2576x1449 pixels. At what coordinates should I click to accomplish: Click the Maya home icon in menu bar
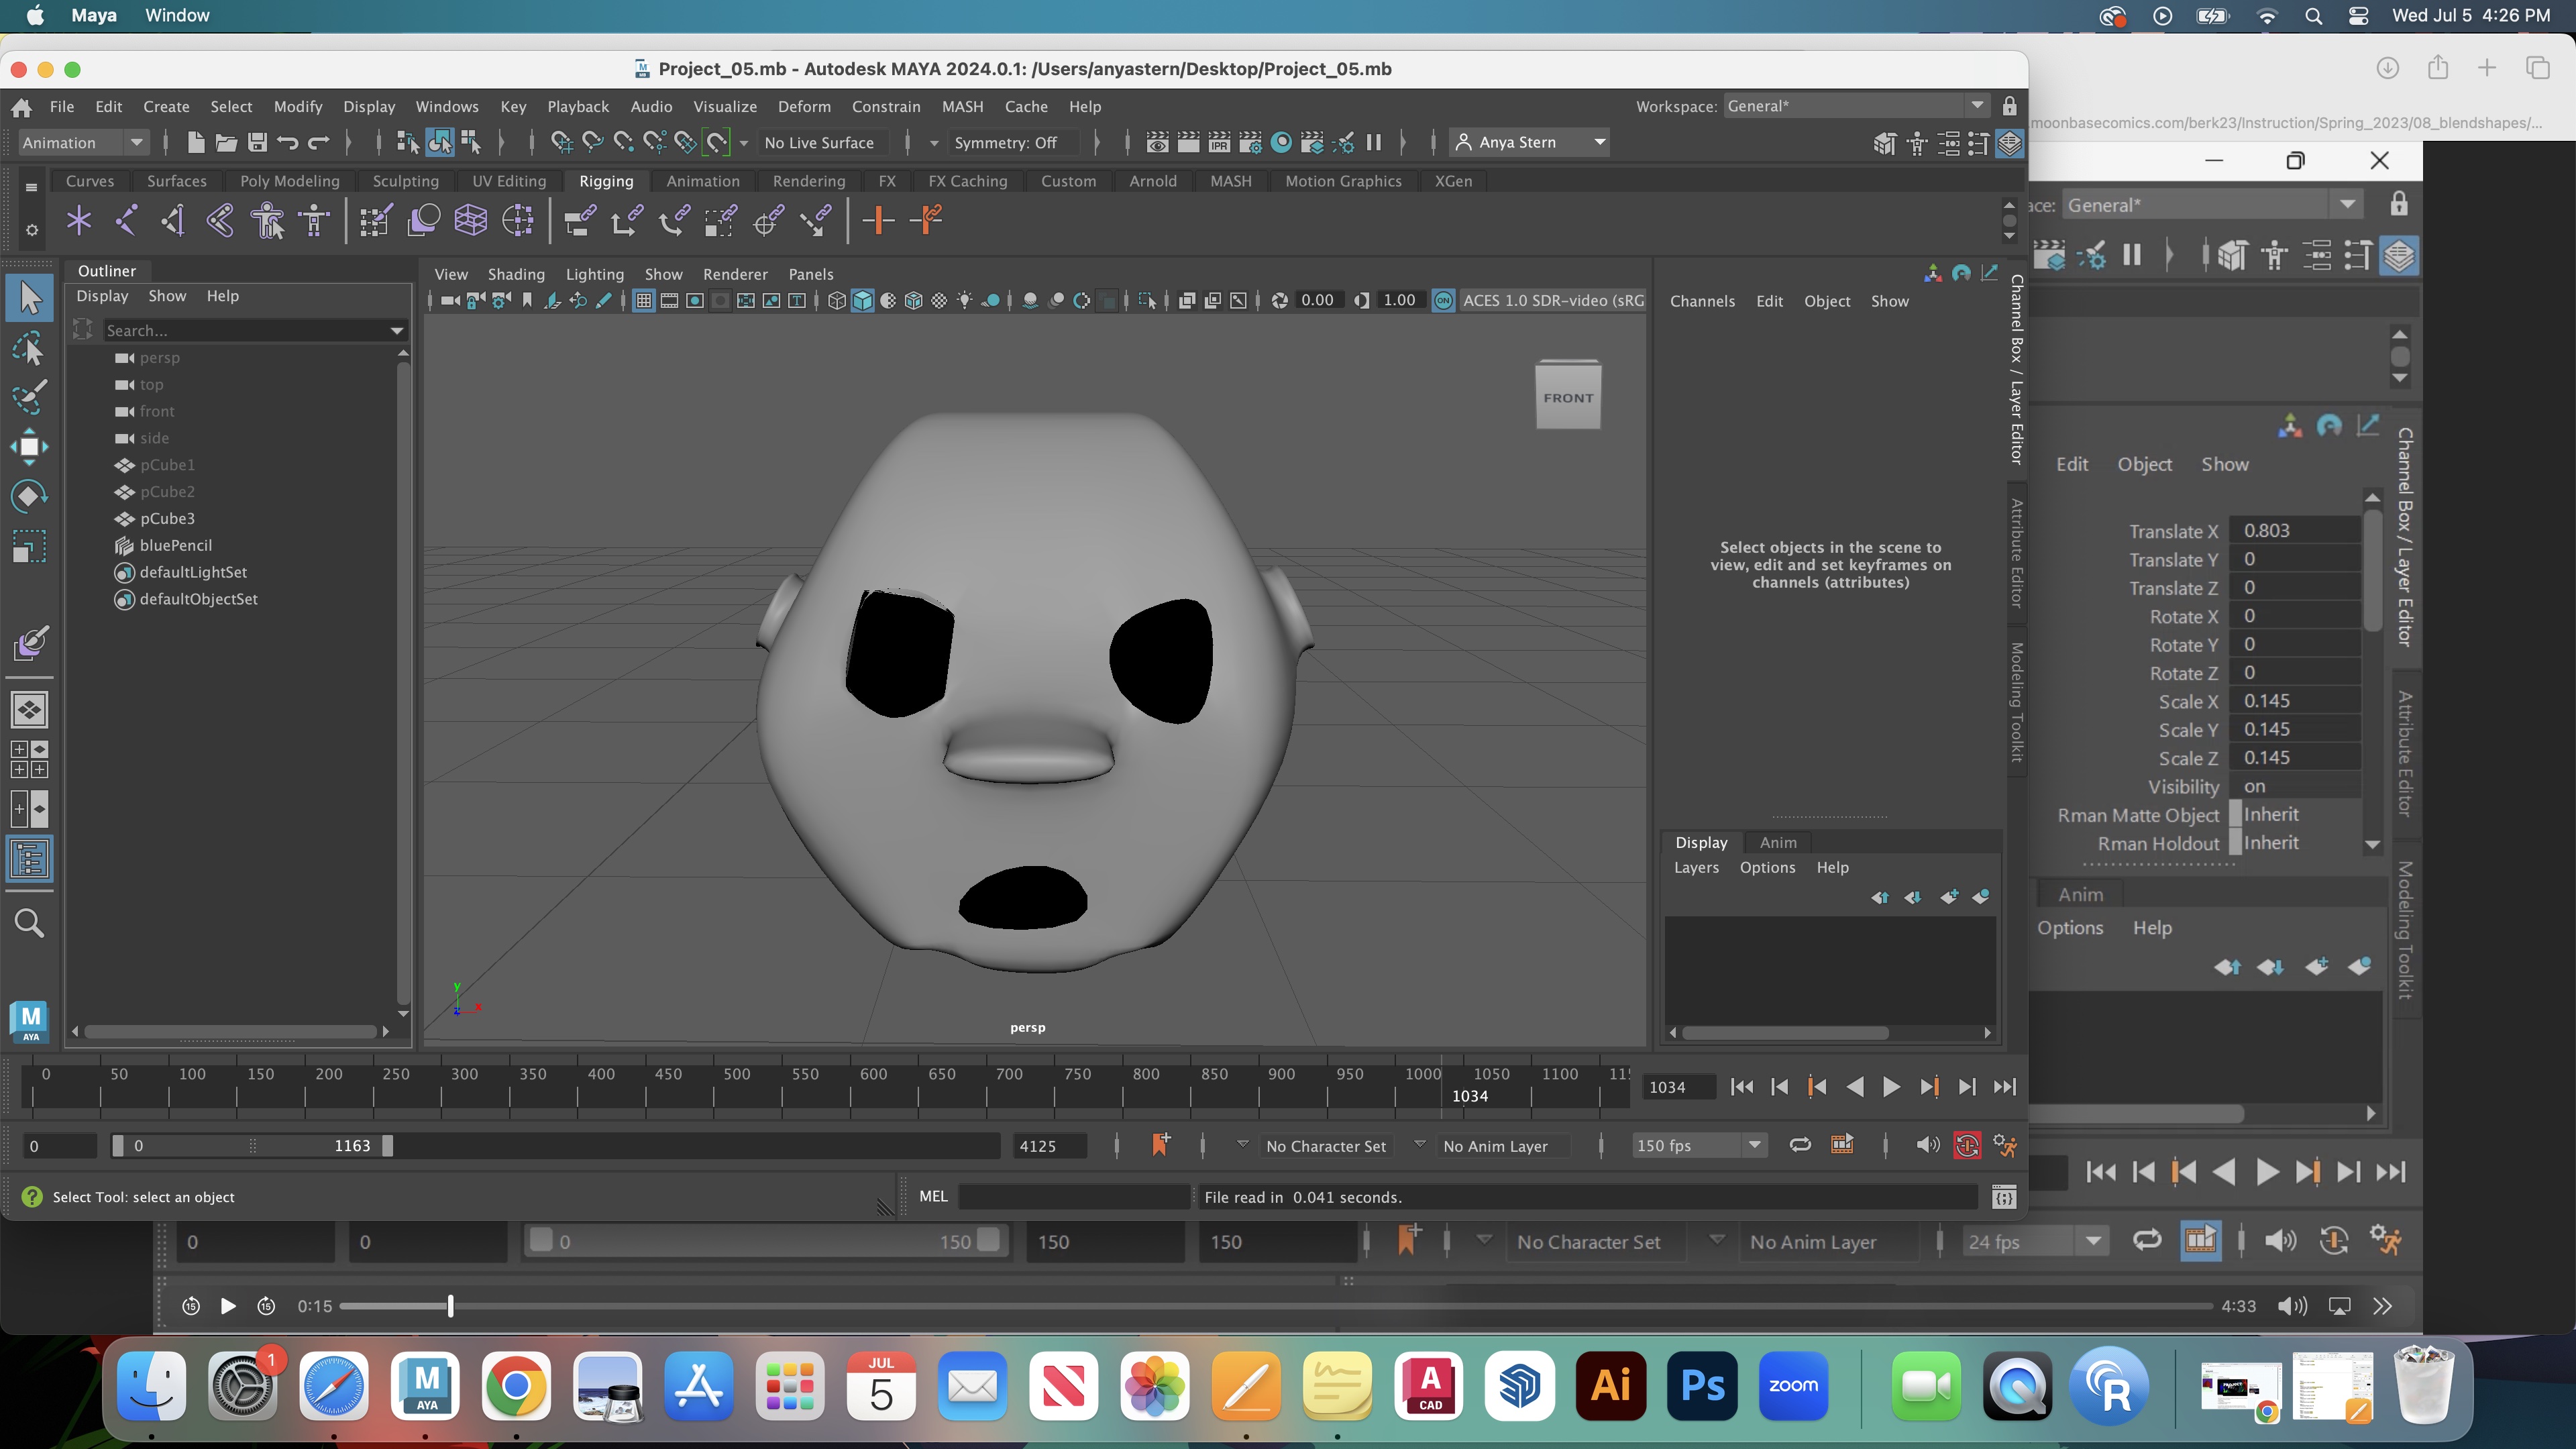(x=21, y=107)
